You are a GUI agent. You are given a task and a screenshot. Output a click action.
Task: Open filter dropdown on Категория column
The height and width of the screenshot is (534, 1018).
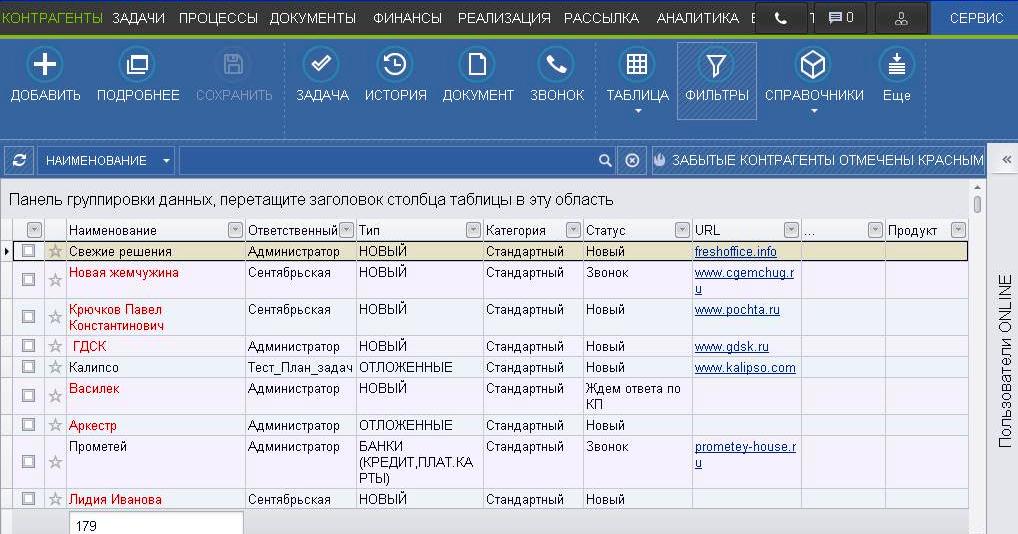tap(573, 230)
